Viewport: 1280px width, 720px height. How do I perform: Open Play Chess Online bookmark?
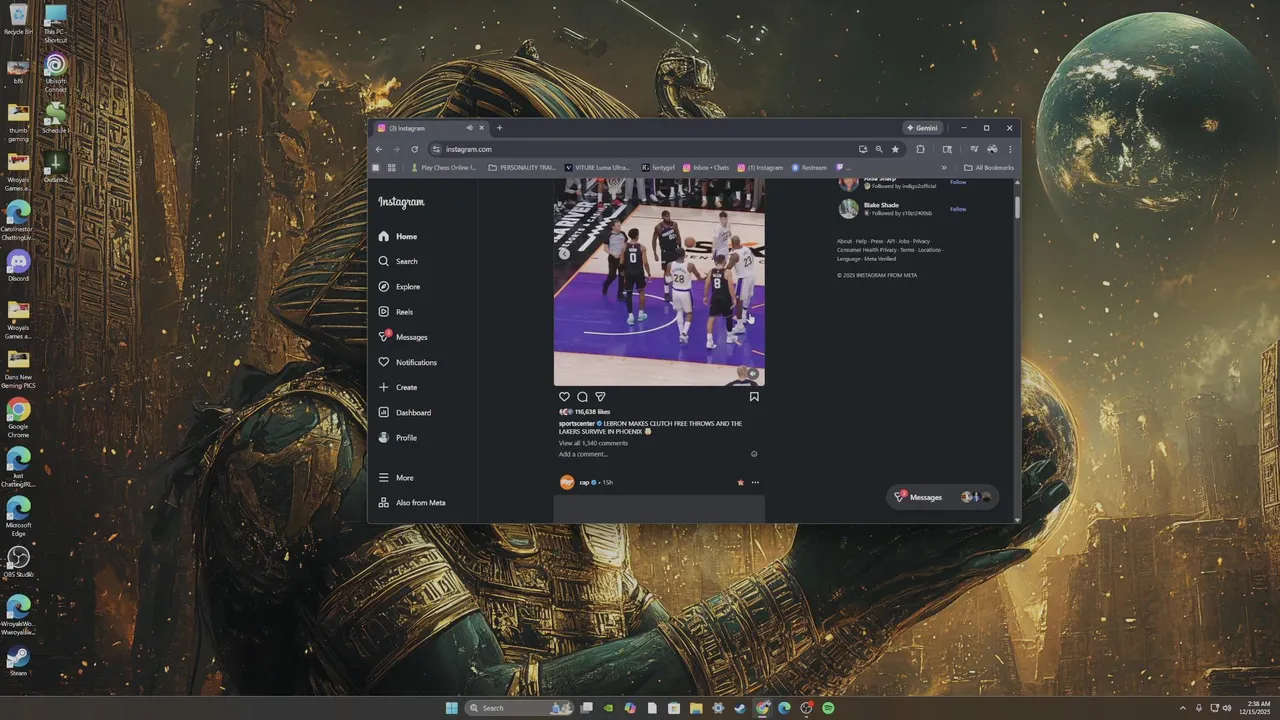point(442,168)
